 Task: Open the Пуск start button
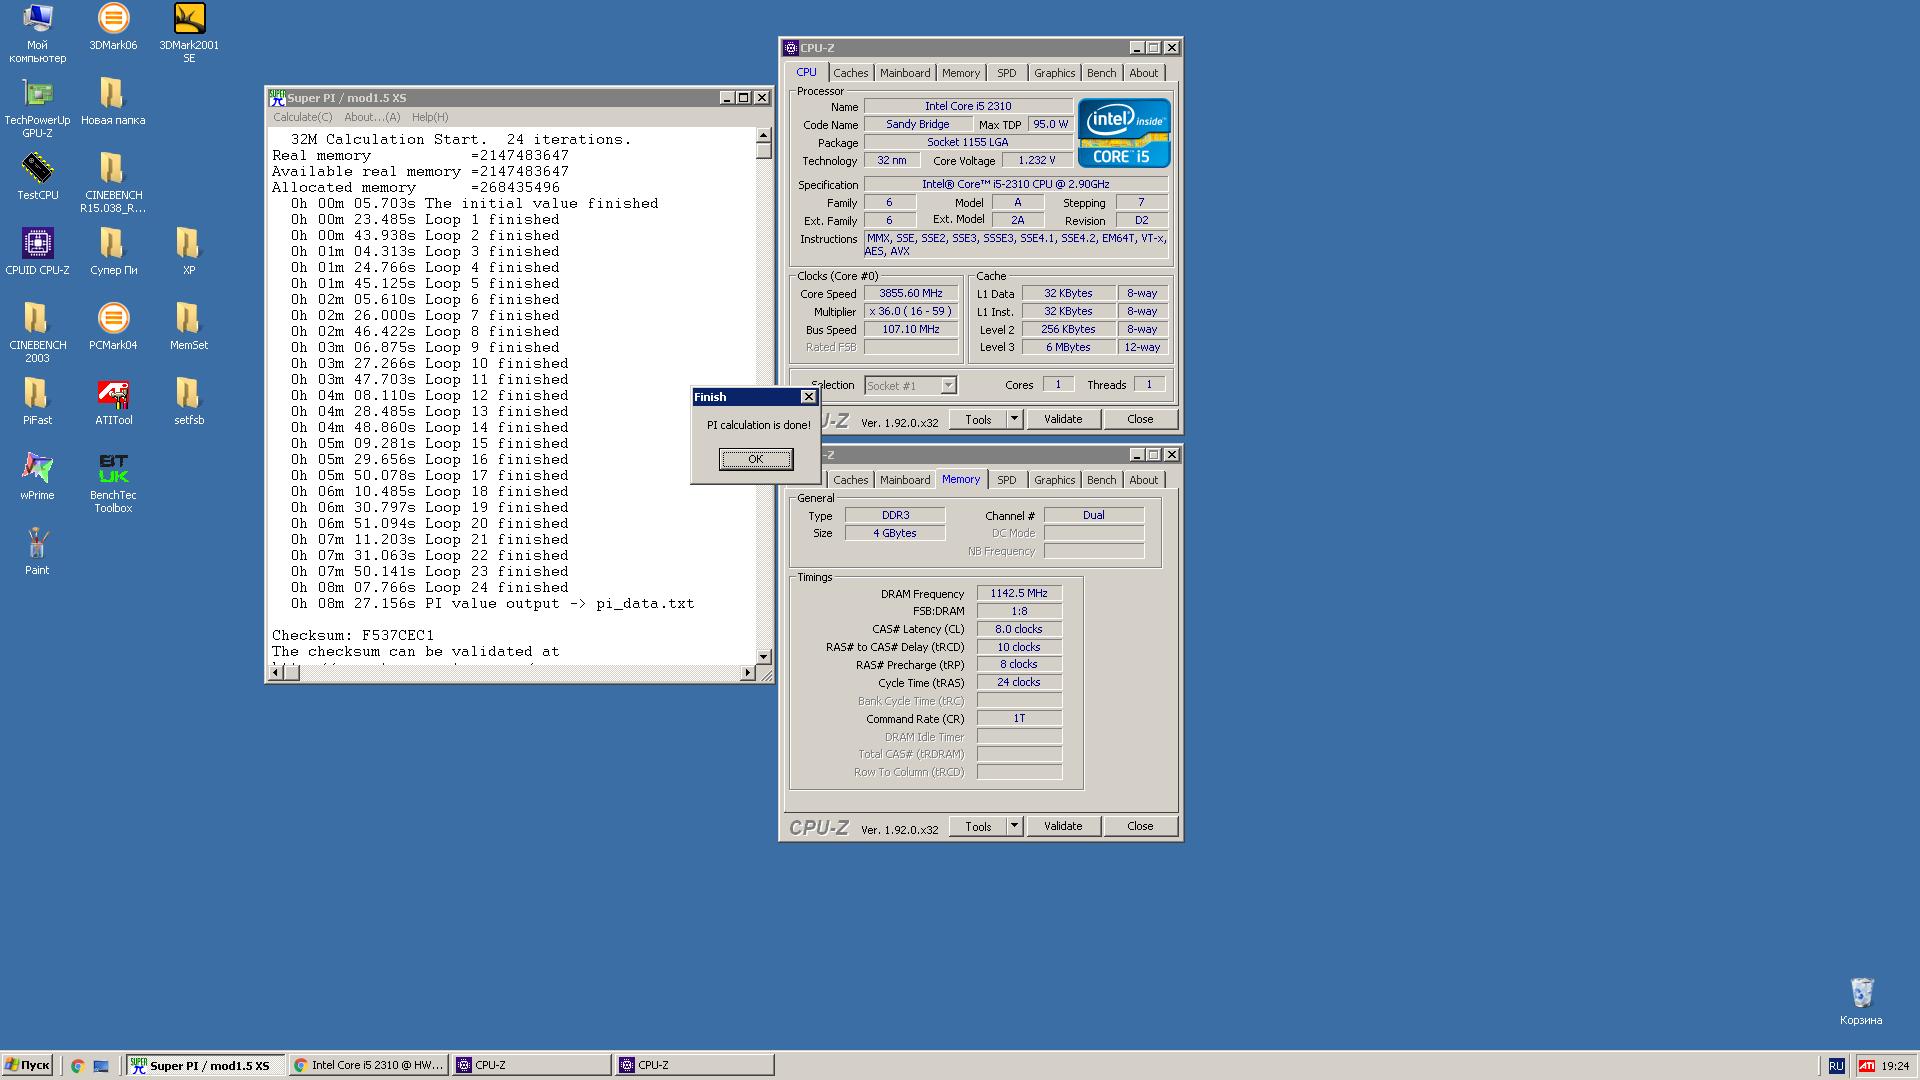(27, 1065)
